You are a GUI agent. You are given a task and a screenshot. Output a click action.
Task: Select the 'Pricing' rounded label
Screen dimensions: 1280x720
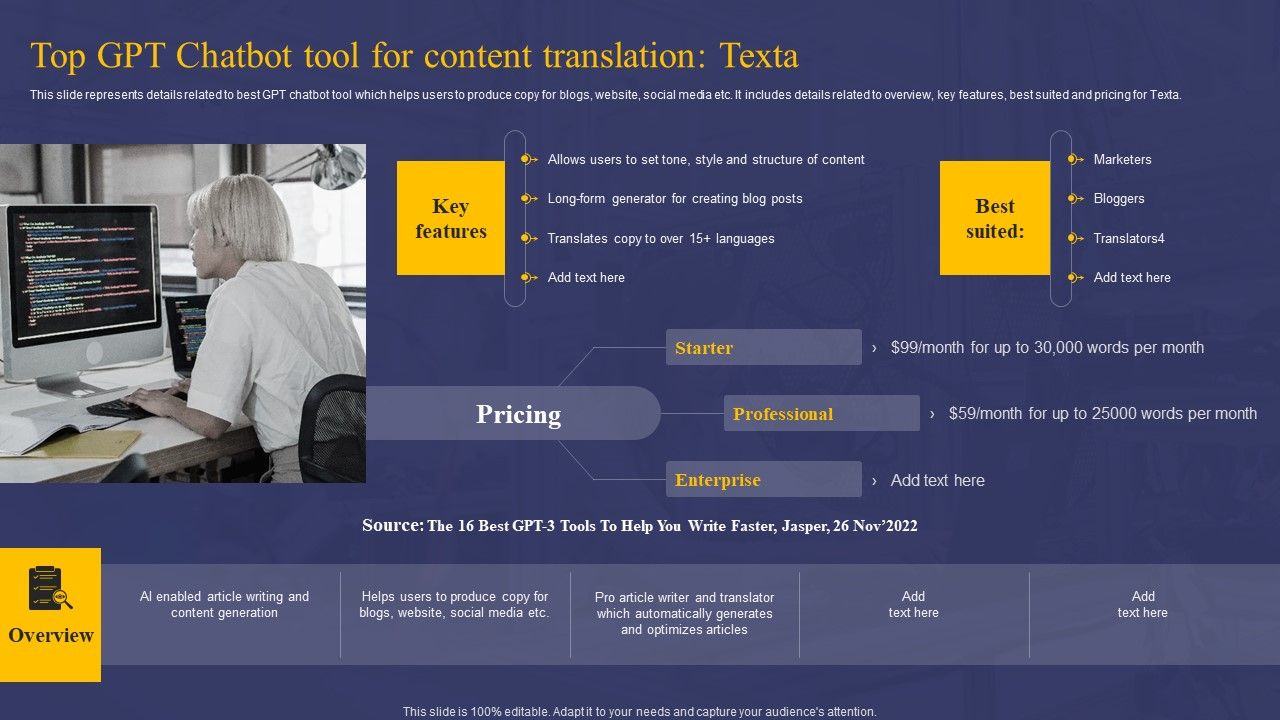[514, 413]
